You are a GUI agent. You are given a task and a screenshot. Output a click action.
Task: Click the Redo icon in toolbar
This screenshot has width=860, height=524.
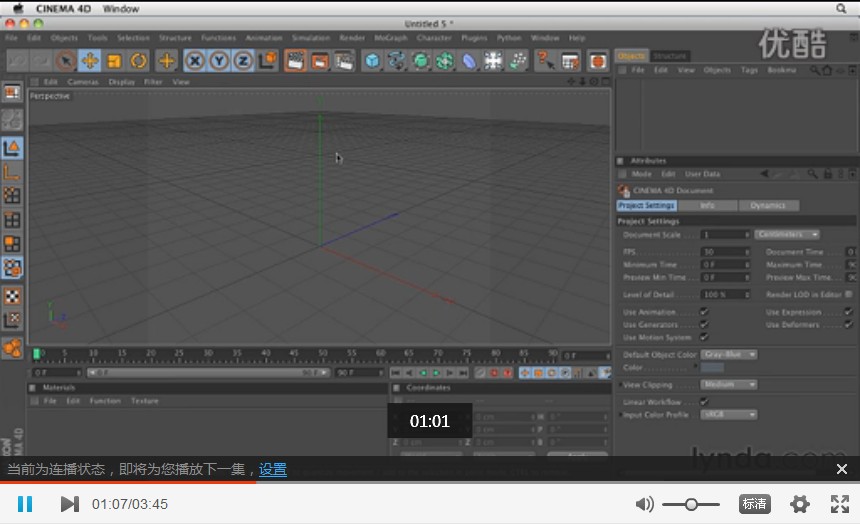41,60
